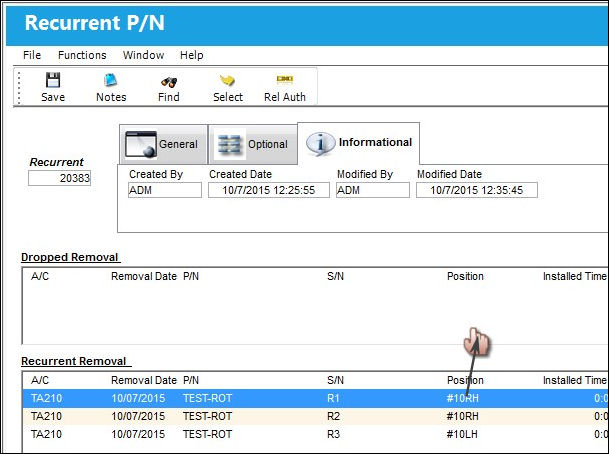Click the Recurrent Removal section heading
Screen dimensions: 609x454
(x=74, y=361)
